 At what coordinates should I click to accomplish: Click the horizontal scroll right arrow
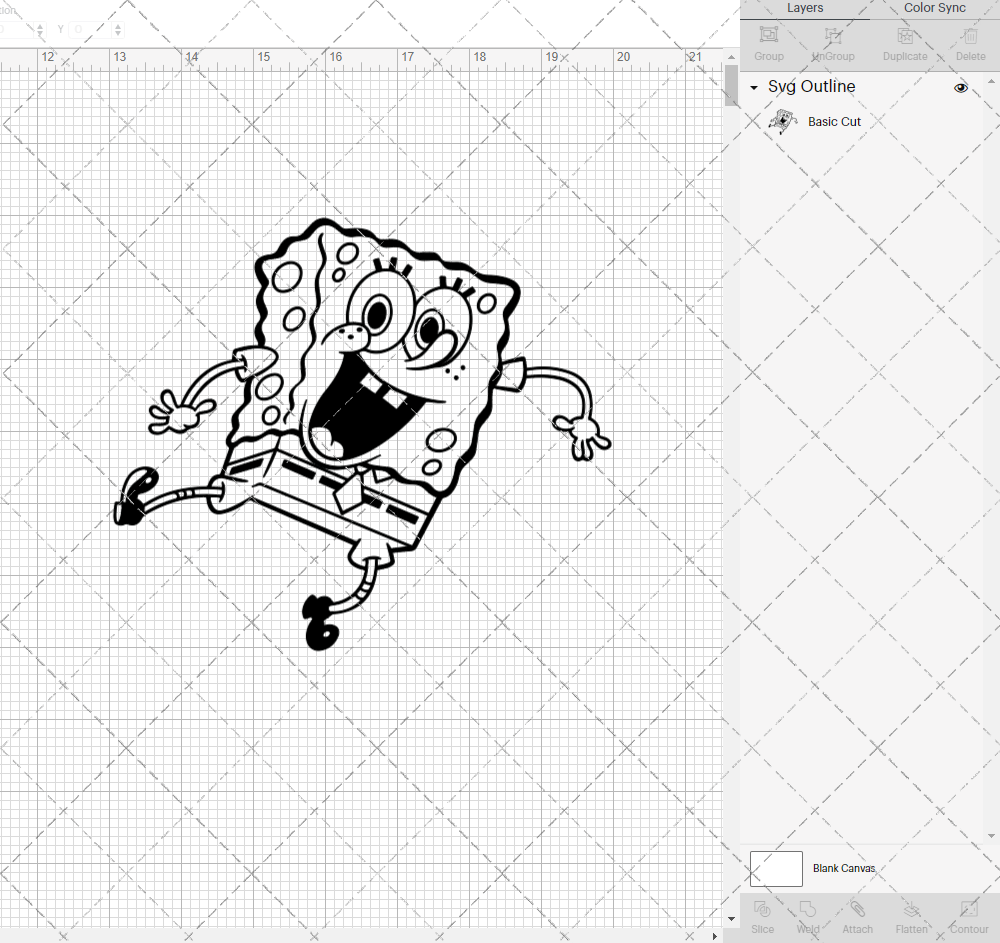(714, 936)
